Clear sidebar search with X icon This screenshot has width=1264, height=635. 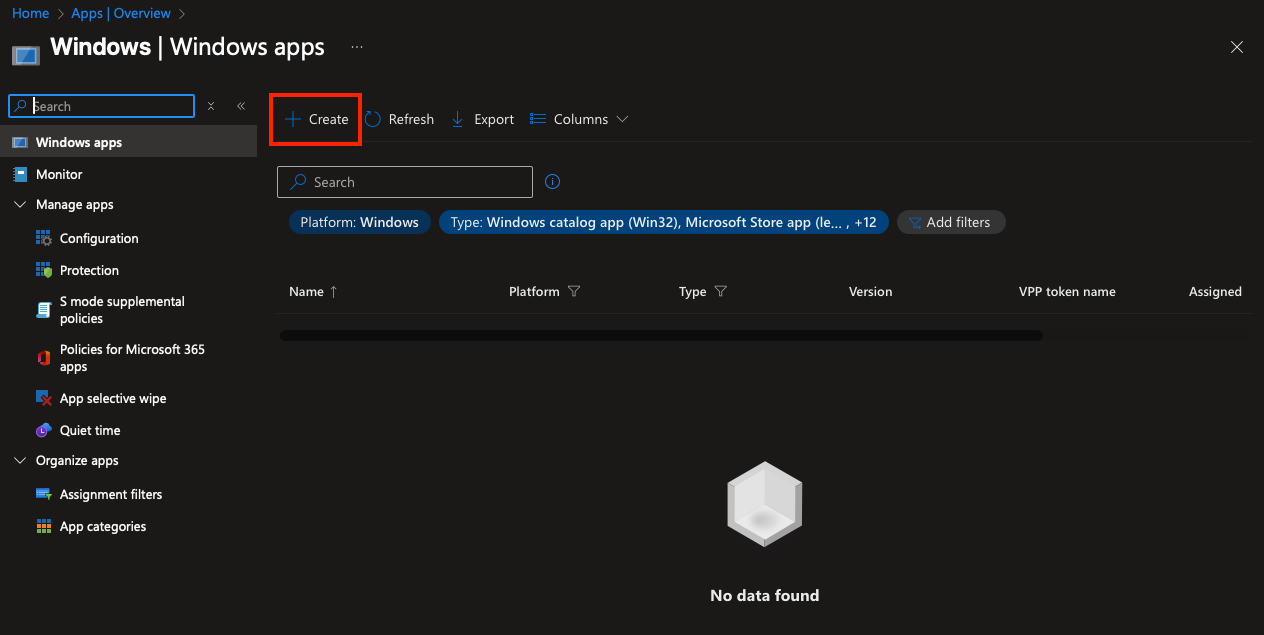coord(211,106)
